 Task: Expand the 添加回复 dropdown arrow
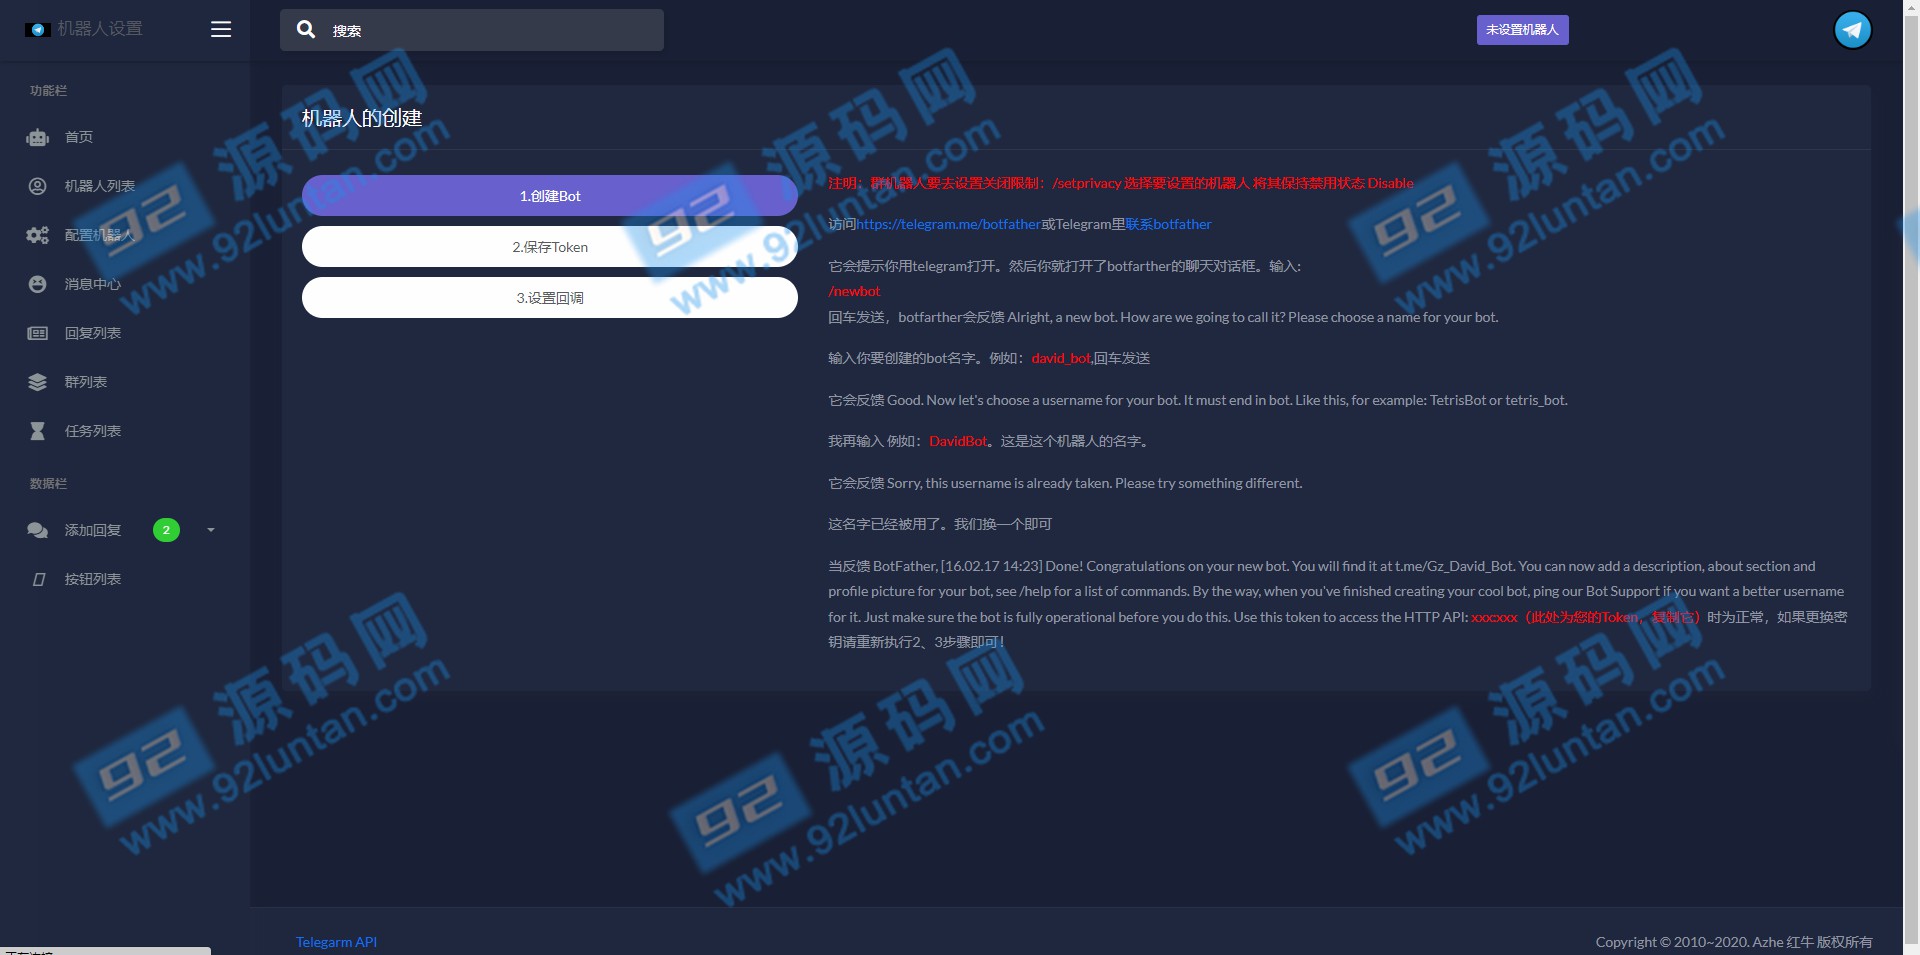pyautogui.click(x=210, y=530)
